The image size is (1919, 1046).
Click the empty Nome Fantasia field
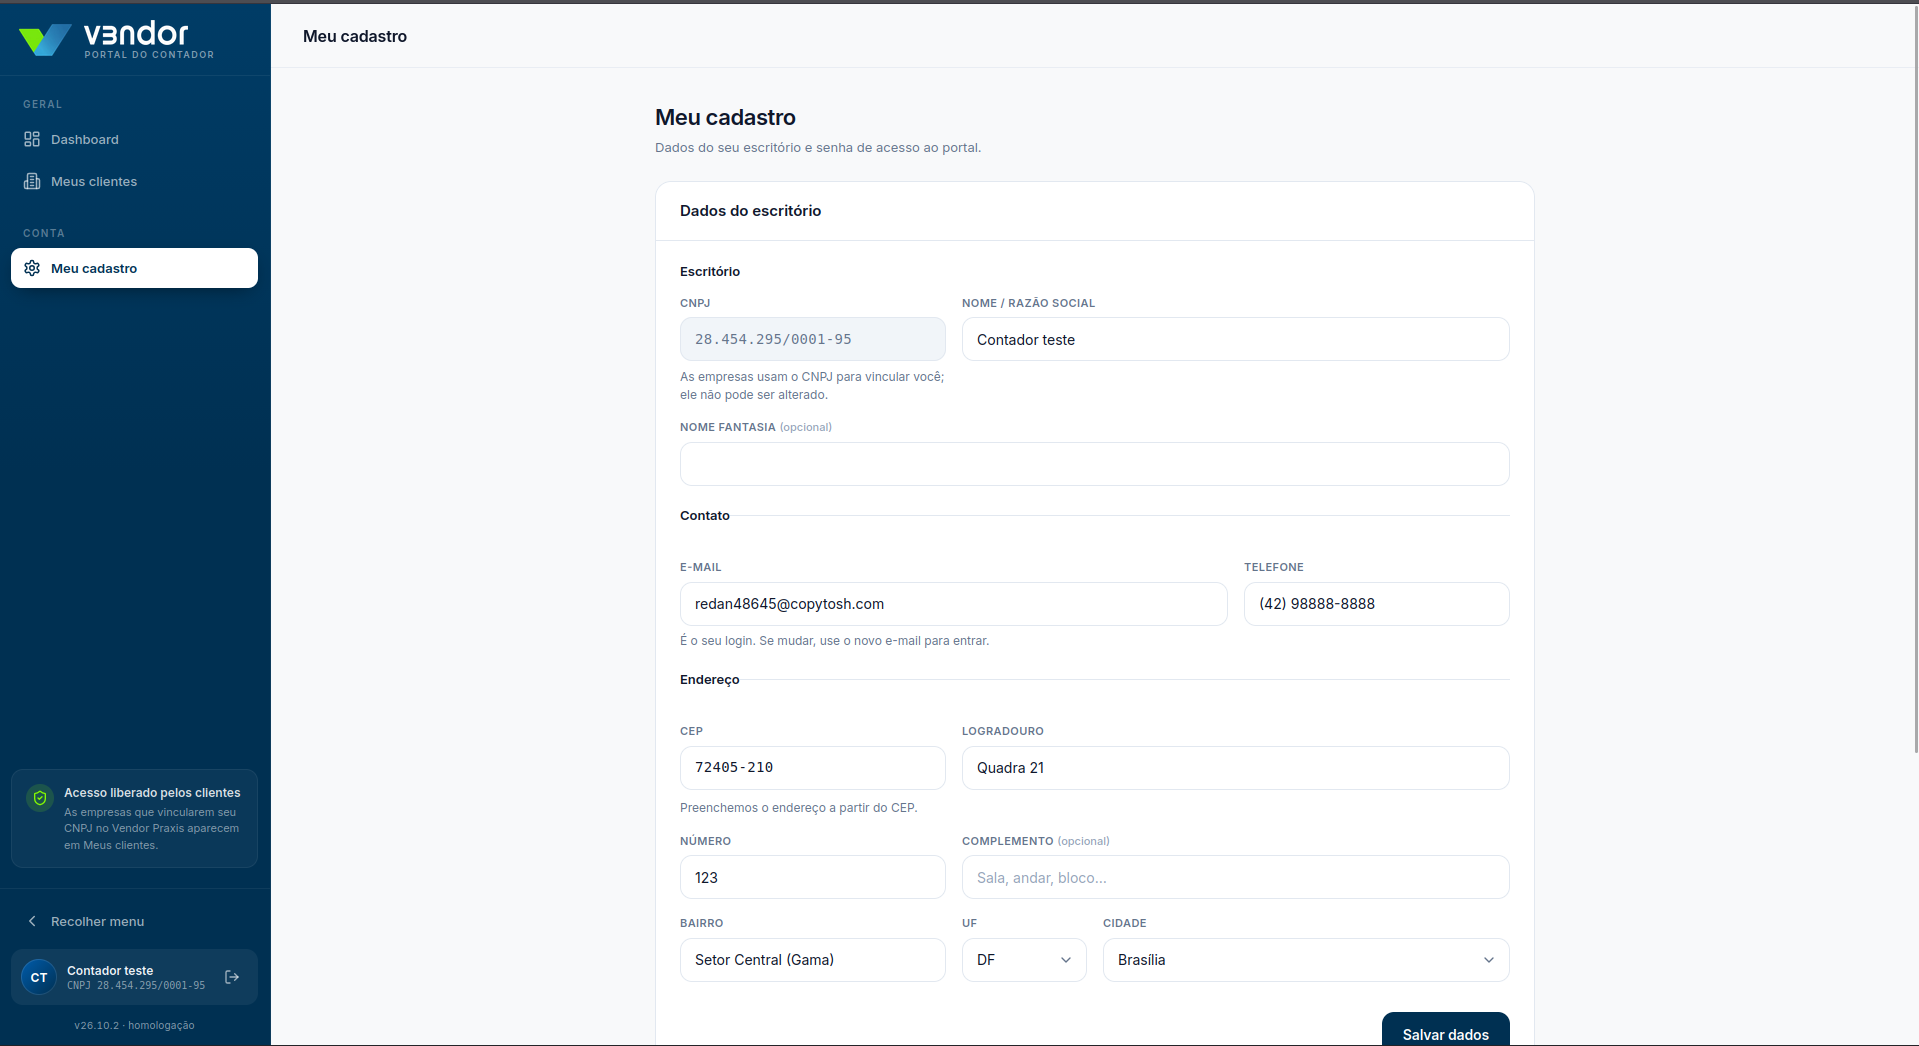click(1094, 464)
